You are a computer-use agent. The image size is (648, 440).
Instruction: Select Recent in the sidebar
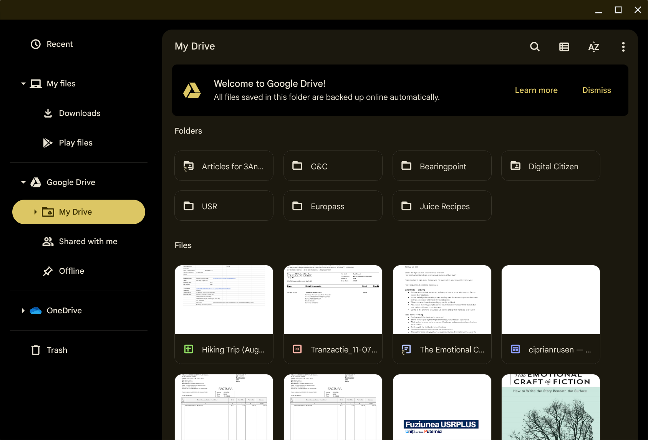[x=79, y=44]
